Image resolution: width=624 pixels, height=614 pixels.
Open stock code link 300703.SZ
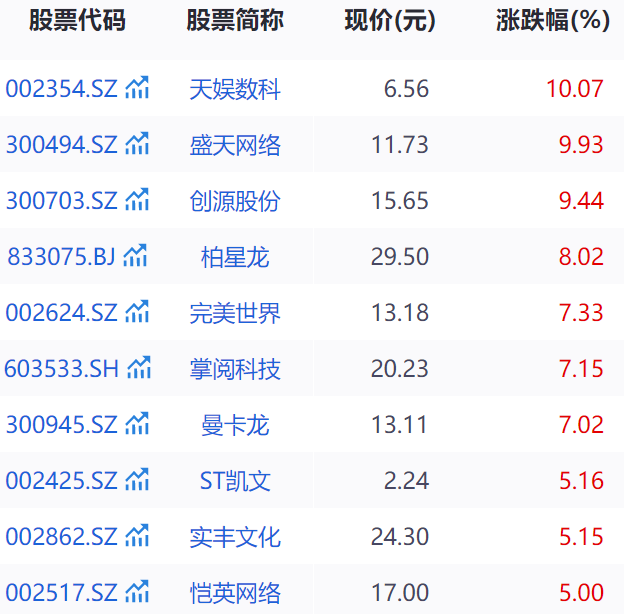pyautogui.click(x=62, y=201)
